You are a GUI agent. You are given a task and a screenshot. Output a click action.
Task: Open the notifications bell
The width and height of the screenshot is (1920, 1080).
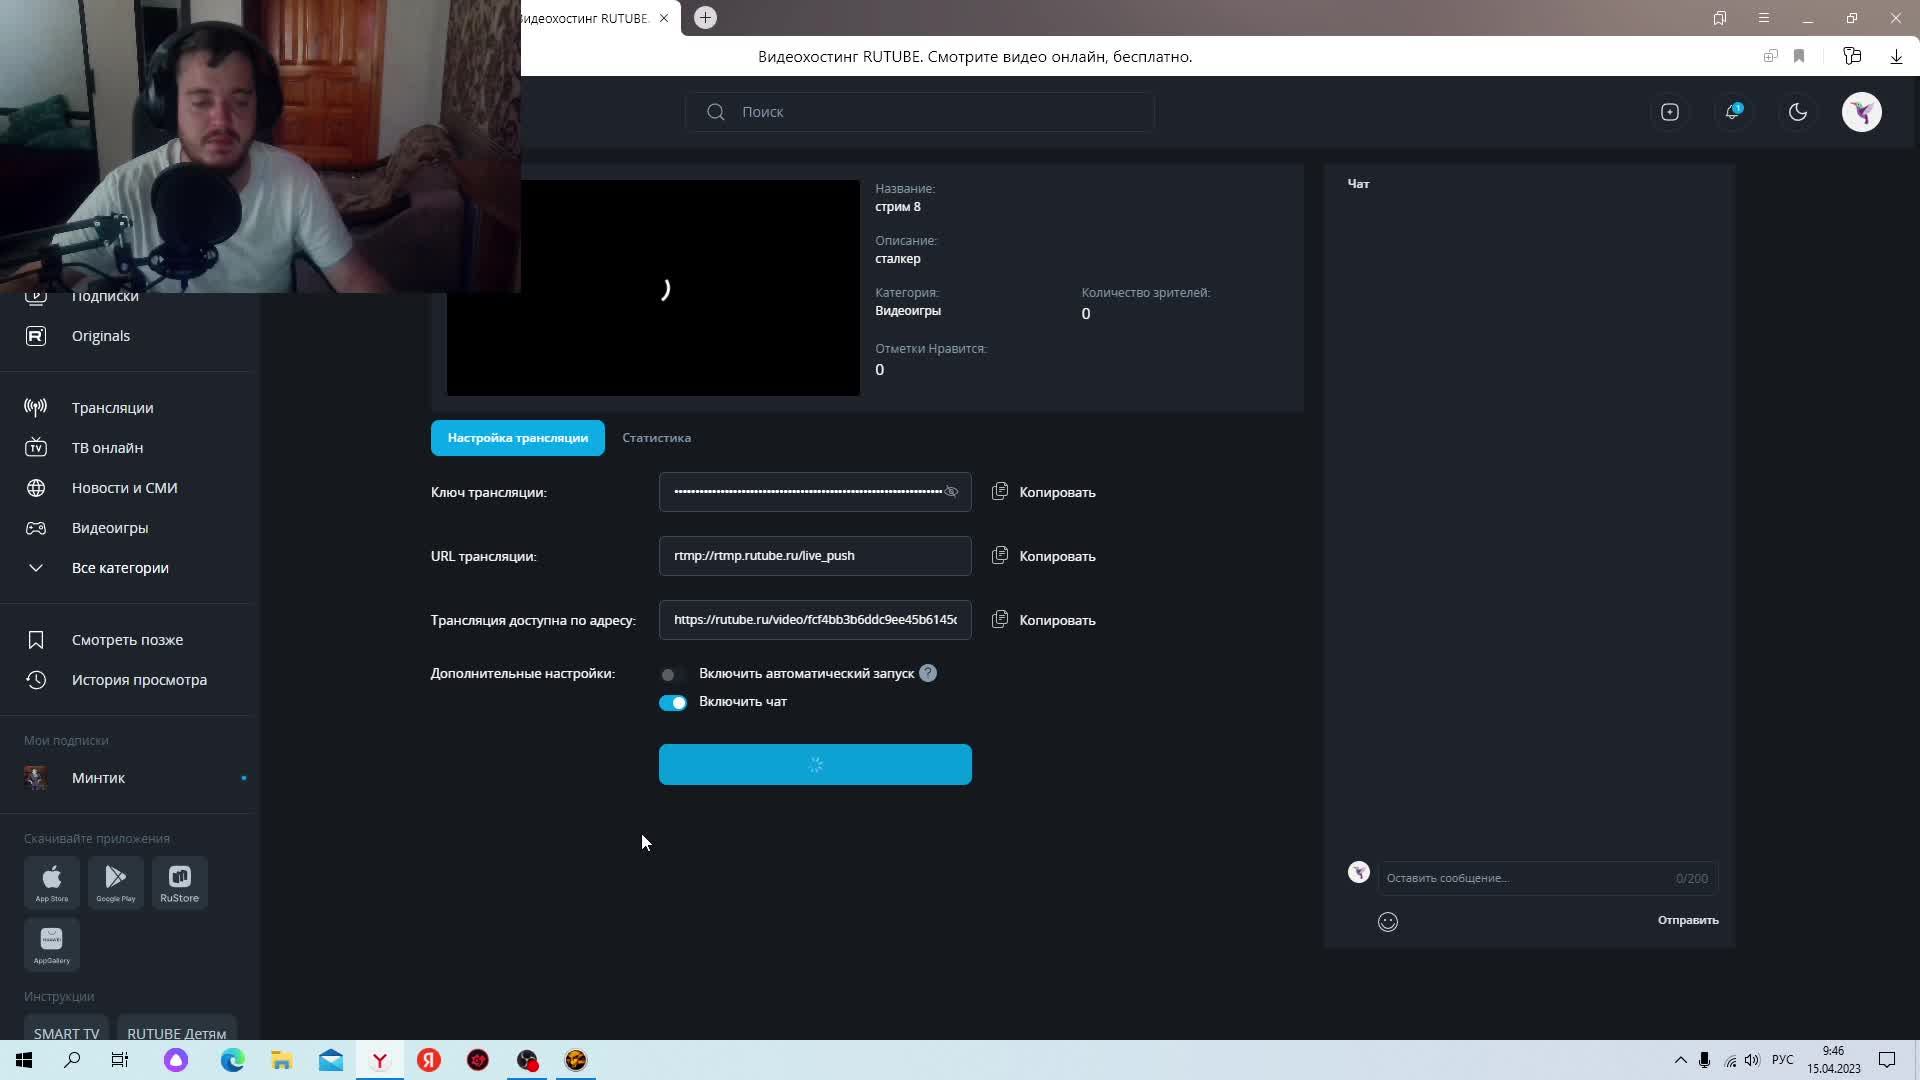[x=1732, y=112]
